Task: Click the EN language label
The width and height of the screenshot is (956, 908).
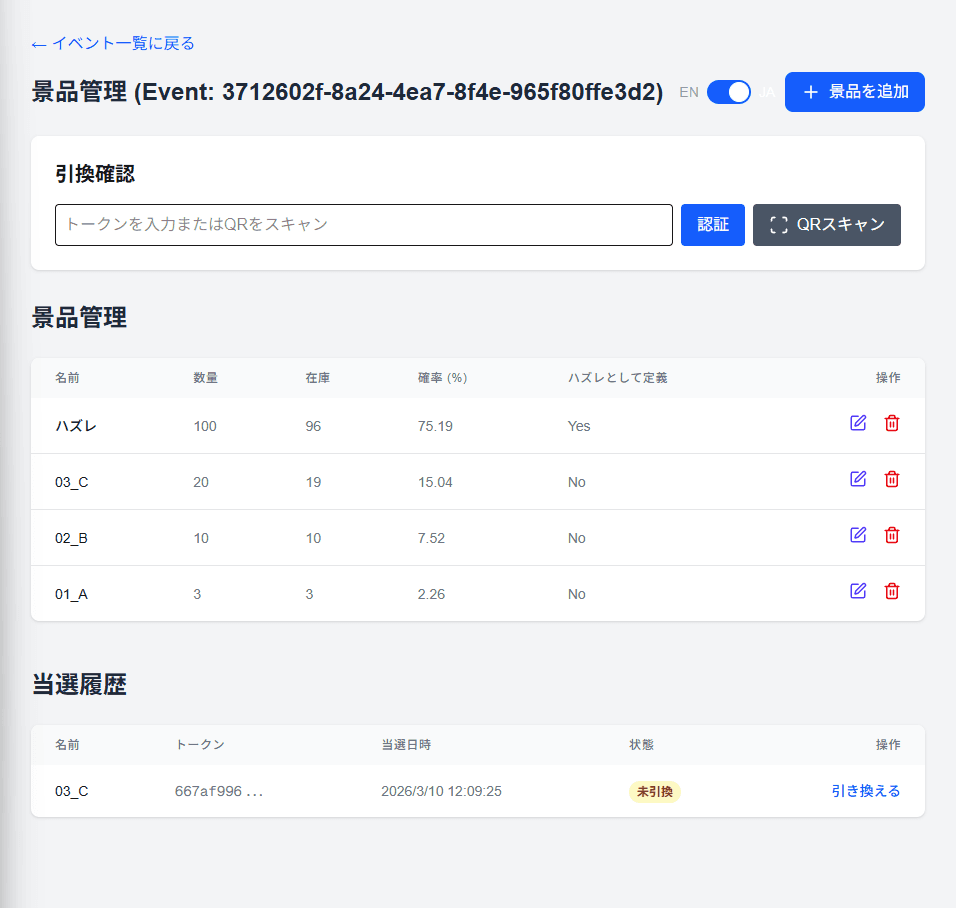Action: (x=689, y=92)
